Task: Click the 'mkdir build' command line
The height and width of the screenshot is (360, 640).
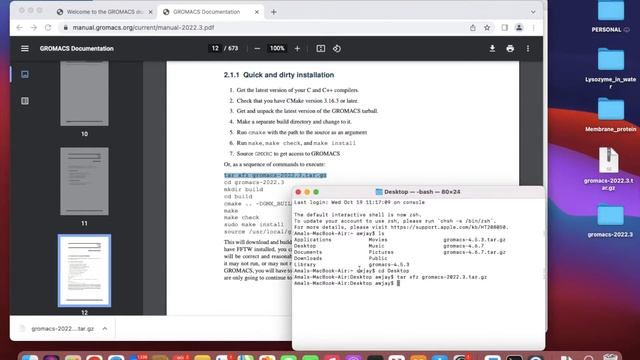Action: [x=244, y=189]
